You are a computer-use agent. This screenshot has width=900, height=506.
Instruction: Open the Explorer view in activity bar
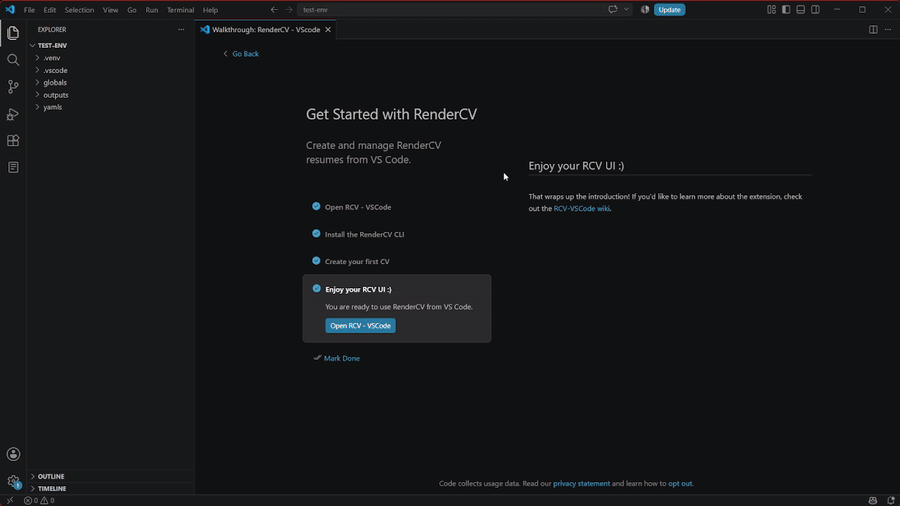click(x=13, y=33)
